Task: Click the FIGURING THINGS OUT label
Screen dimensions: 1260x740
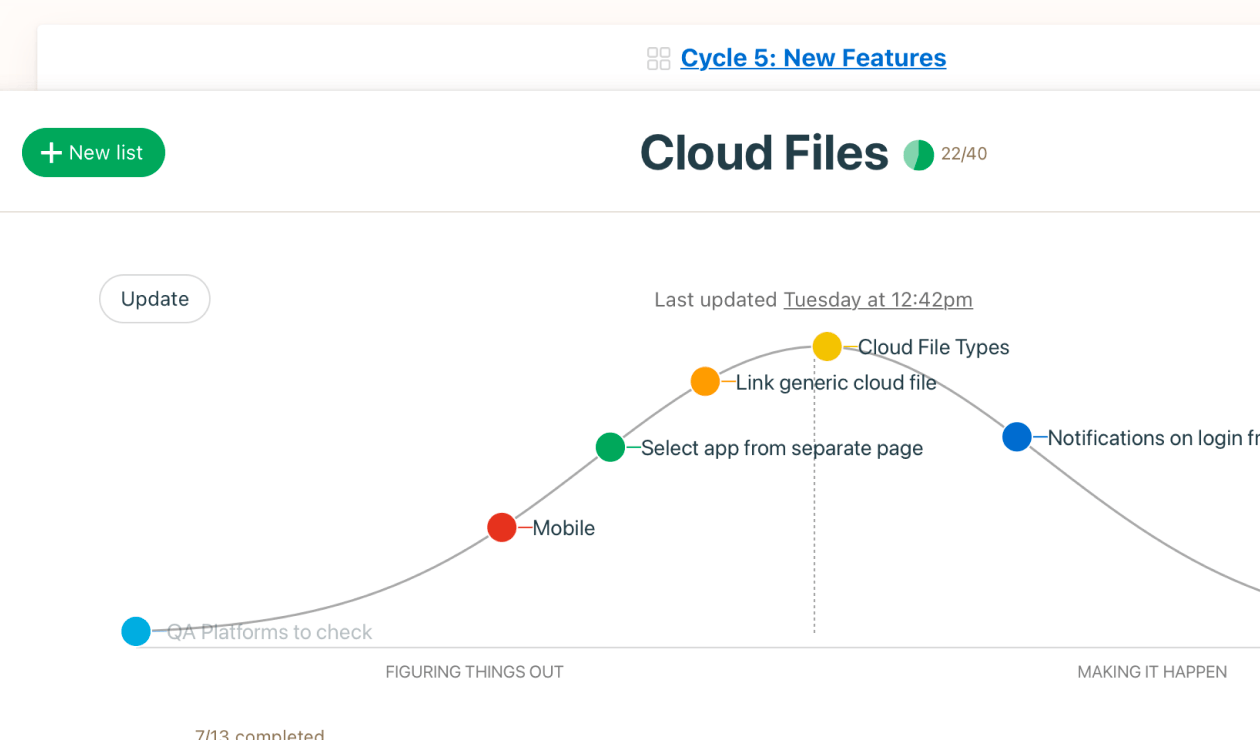Action: point(474,671)
